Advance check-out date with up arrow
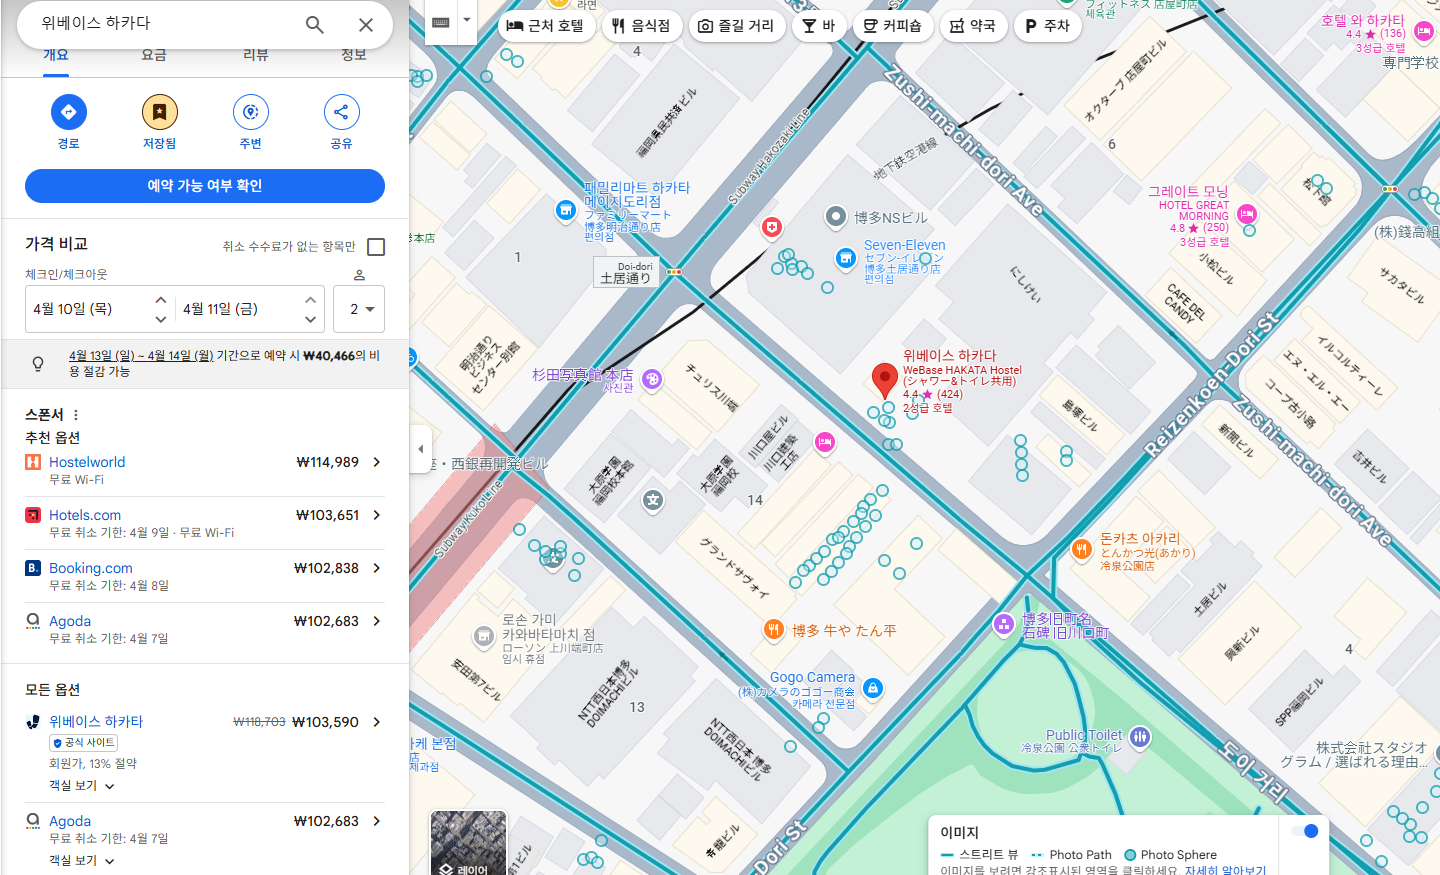Image resolution: width=1440 pixels, height=875 pixels. click(310, 300)
